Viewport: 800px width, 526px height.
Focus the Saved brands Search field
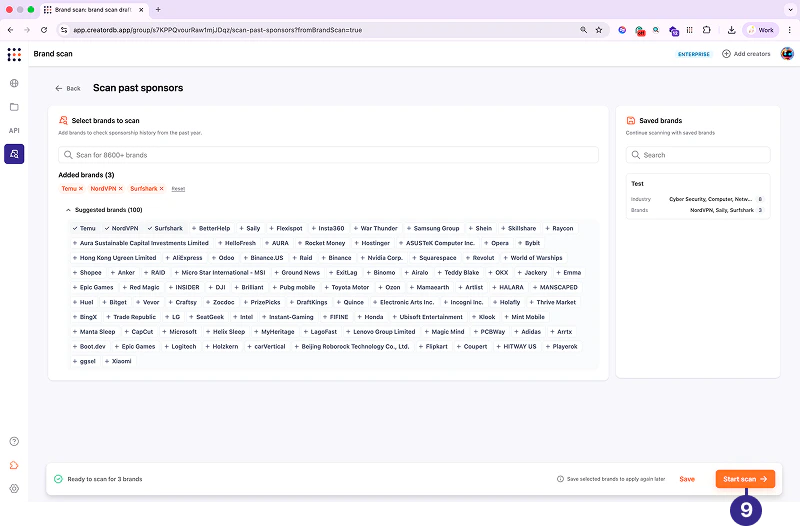698,155
